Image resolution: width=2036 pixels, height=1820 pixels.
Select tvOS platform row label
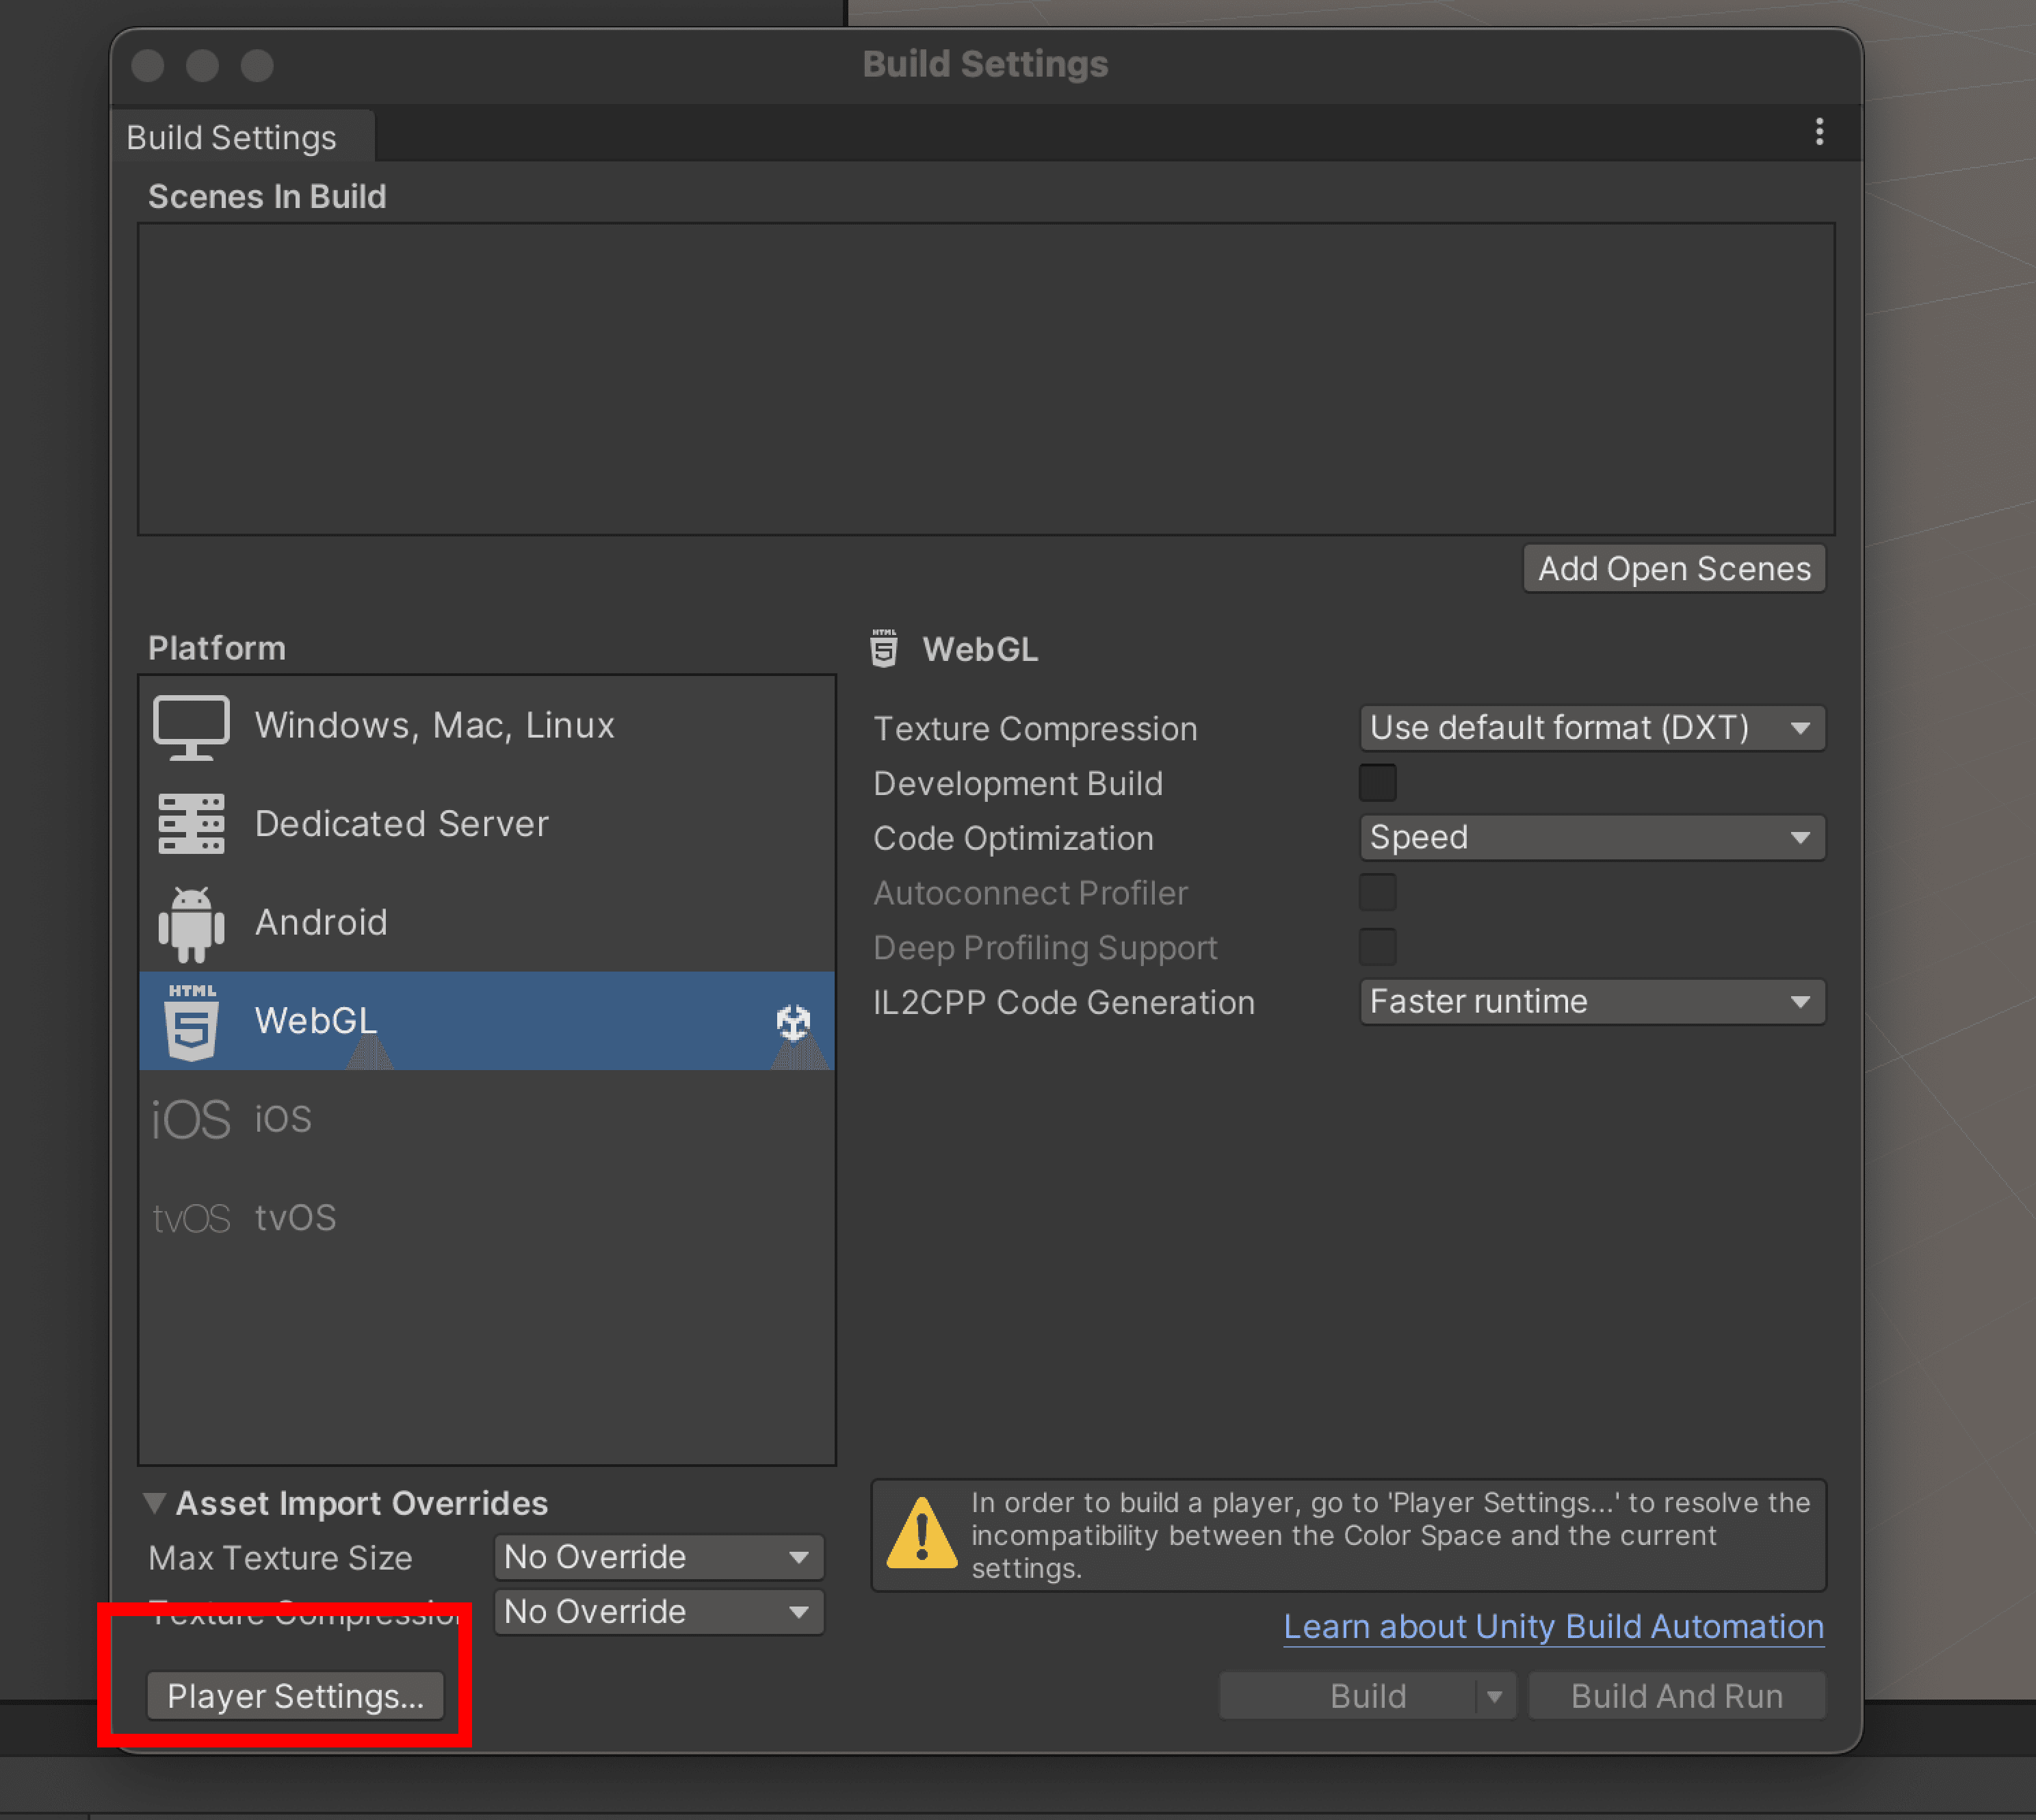[295, 1218]
